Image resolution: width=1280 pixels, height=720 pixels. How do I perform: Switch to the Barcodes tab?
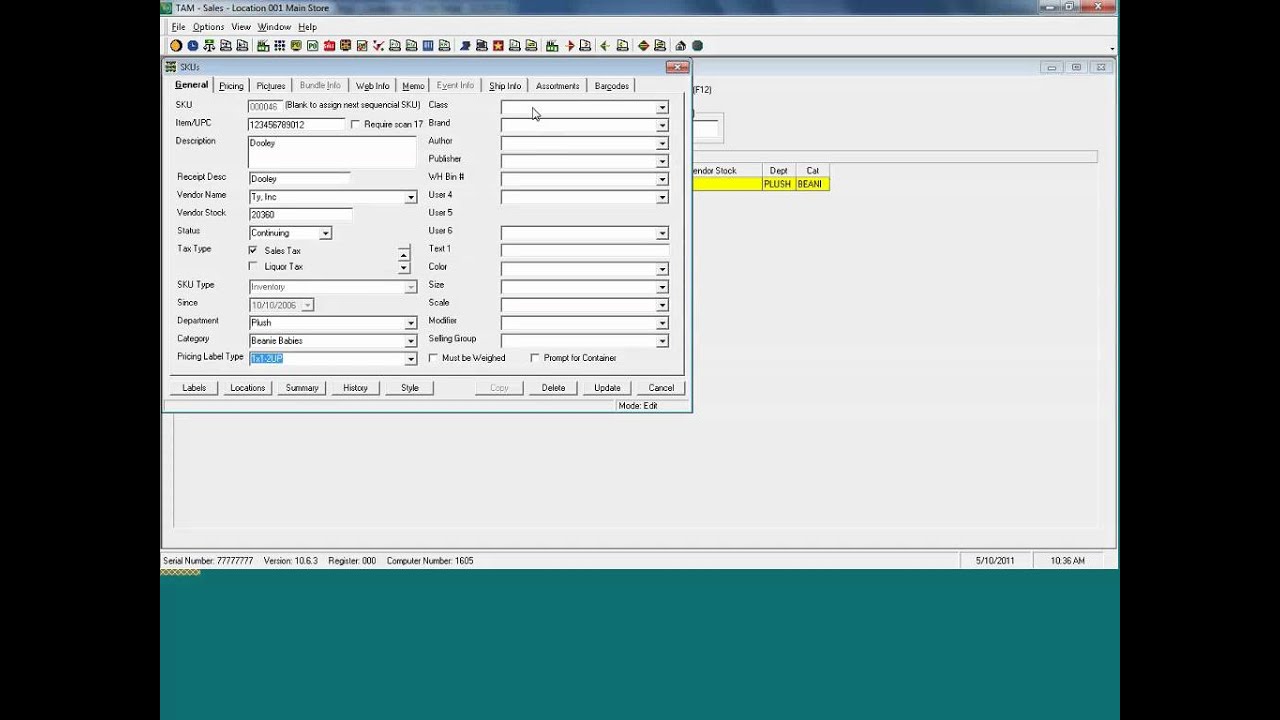coord(611,86)
